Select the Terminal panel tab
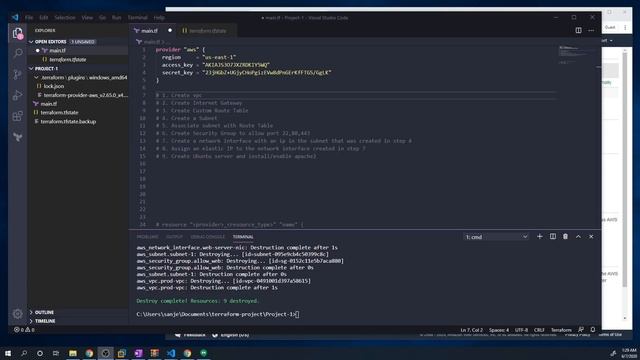 [243, 237]
